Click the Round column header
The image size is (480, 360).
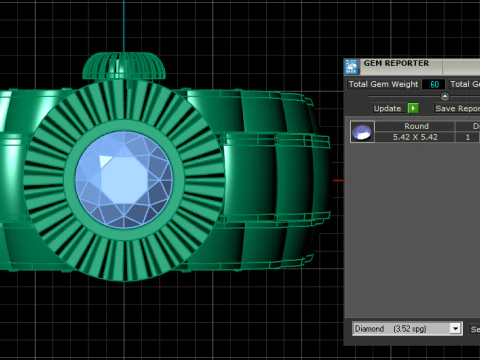[x=416, y=126]
